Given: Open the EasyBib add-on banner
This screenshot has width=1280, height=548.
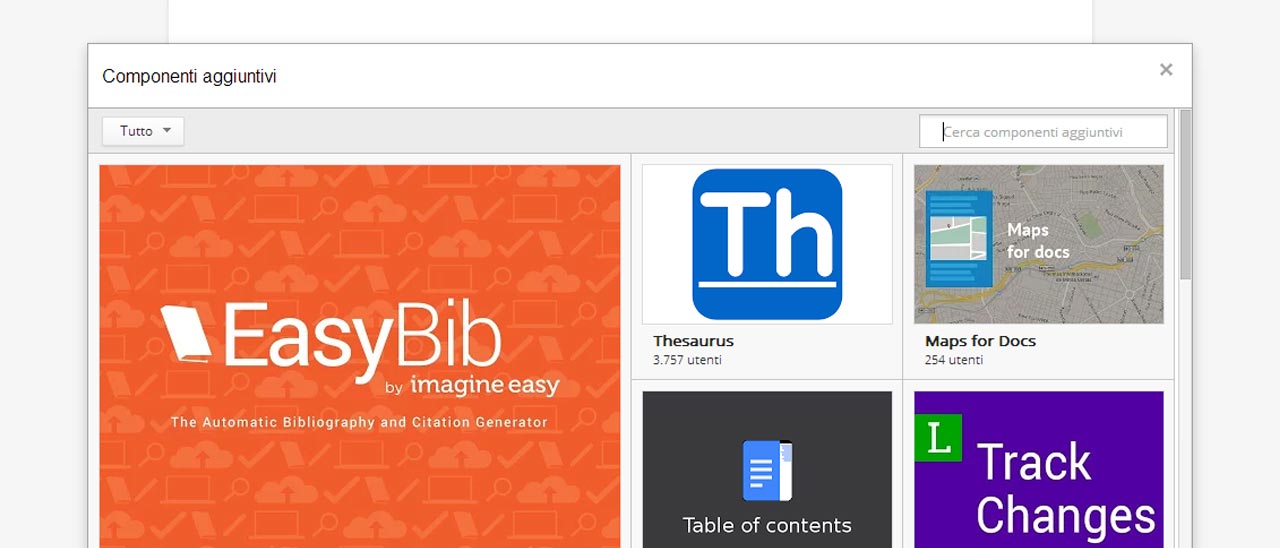Looking at the screenshot, I should pos(360,356).
